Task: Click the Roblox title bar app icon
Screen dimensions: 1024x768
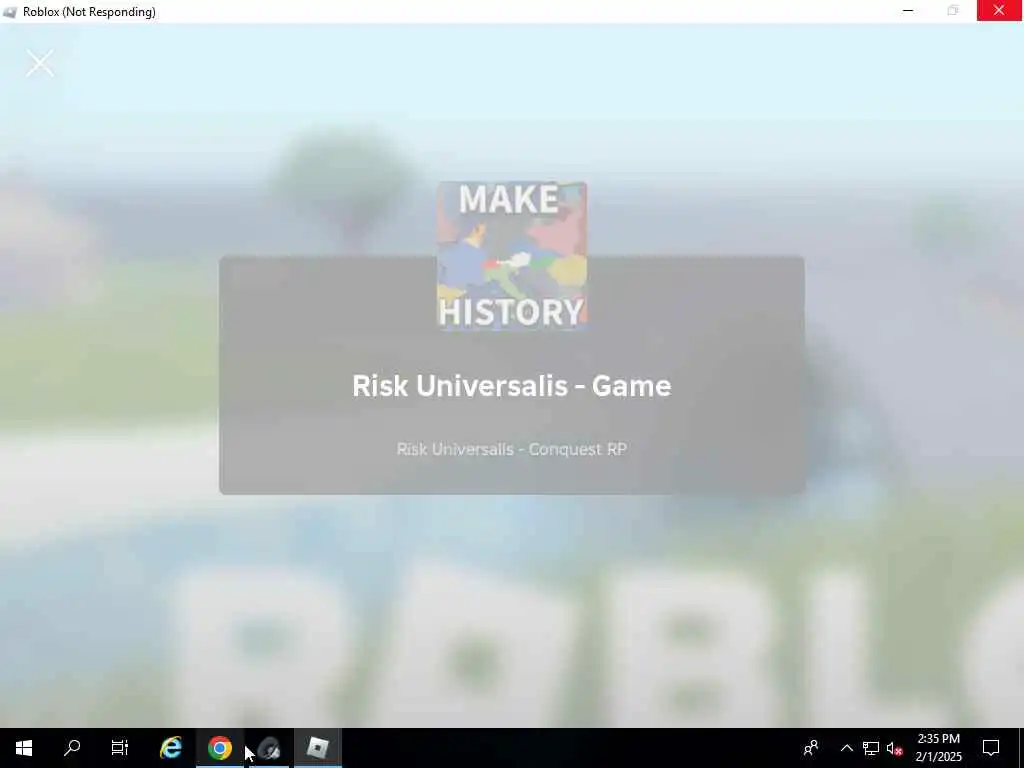Action: (10, 12)
